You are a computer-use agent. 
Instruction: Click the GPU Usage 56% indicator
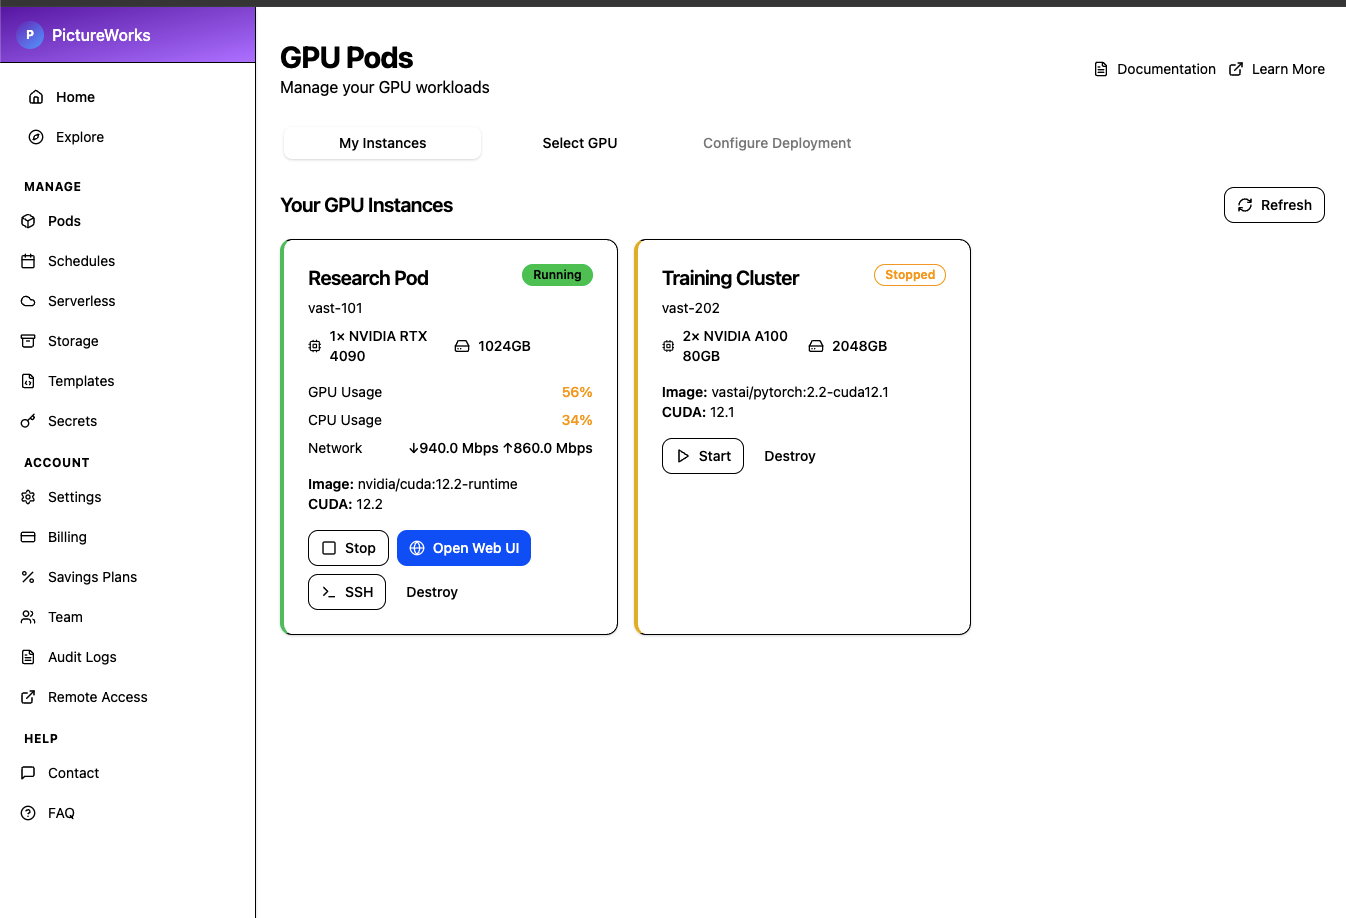point(577,392)
